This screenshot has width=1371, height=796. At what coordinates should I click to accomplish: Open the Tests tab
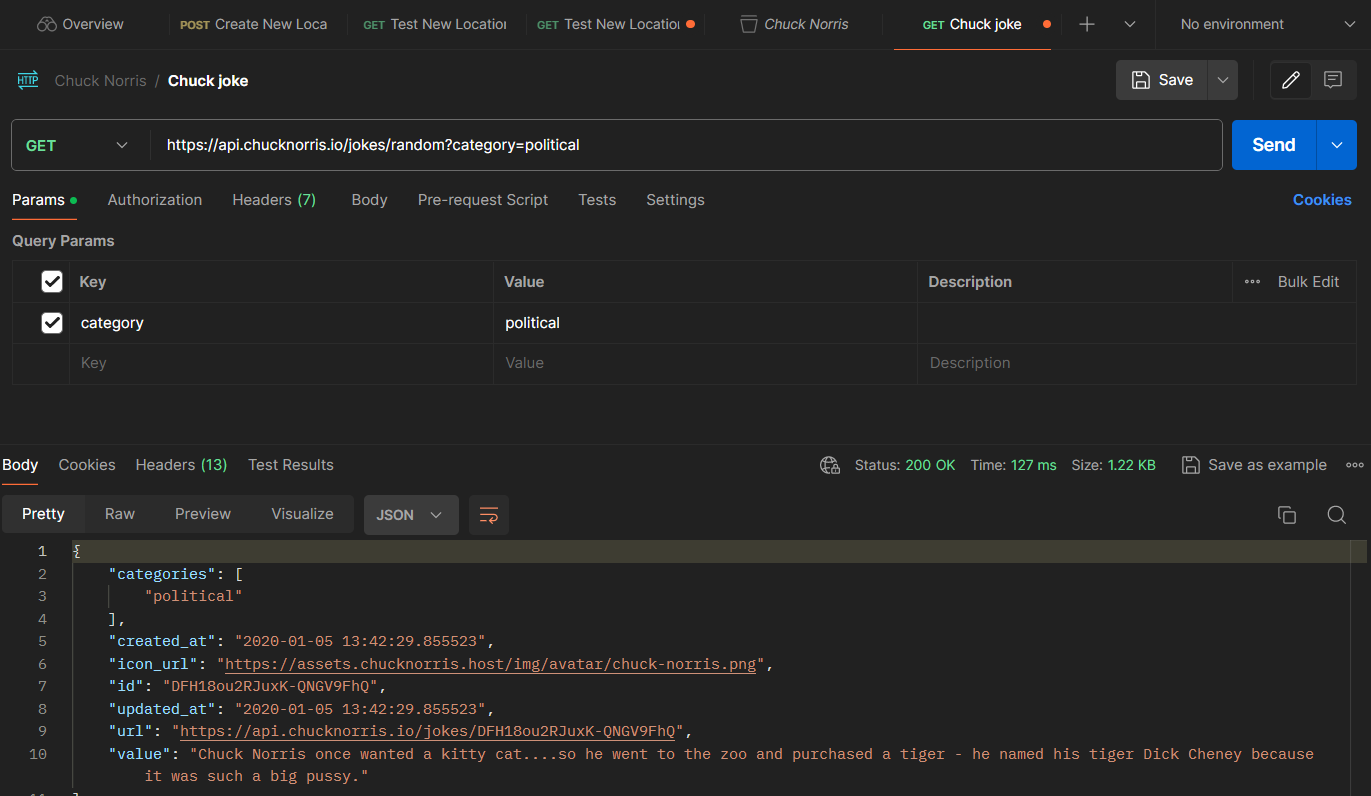pyautogui.click(x=597, y=200)
